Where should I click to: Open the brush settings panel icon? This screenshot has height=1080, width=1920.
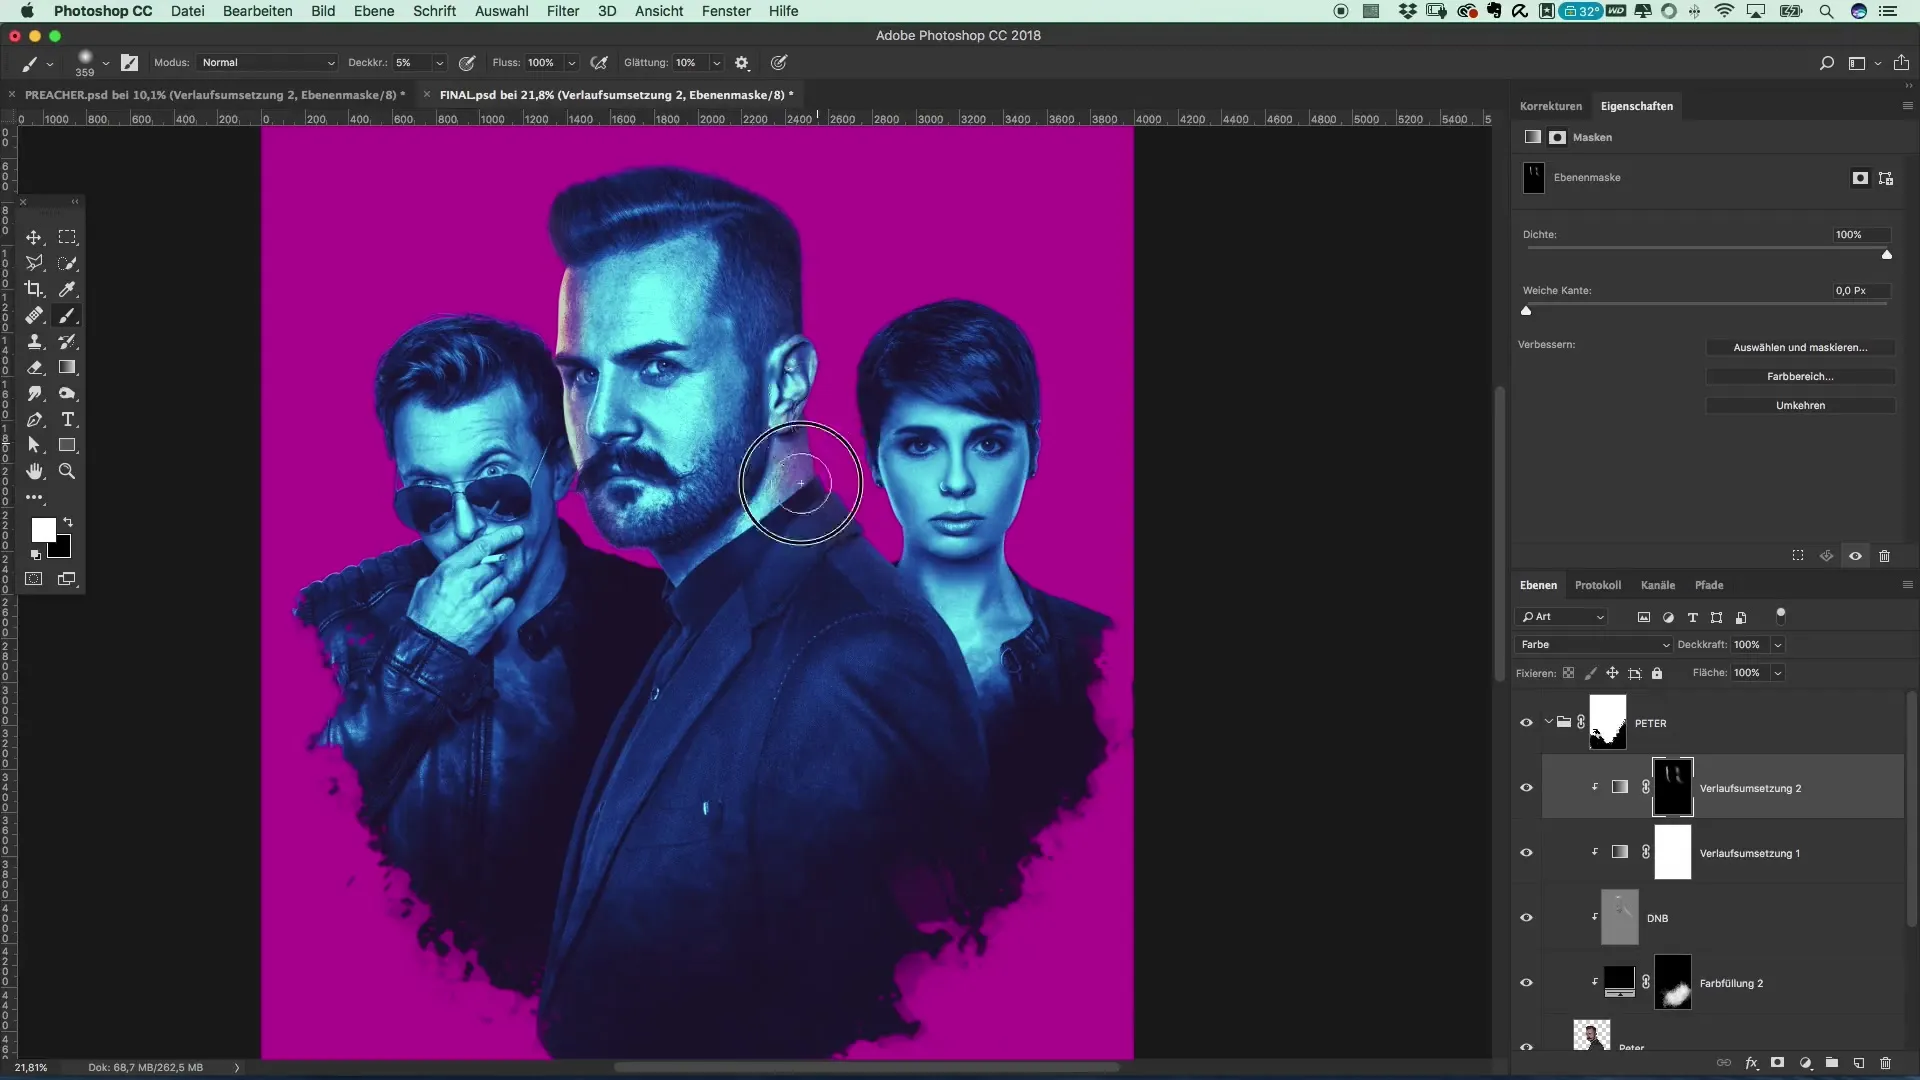coord(130,63)
